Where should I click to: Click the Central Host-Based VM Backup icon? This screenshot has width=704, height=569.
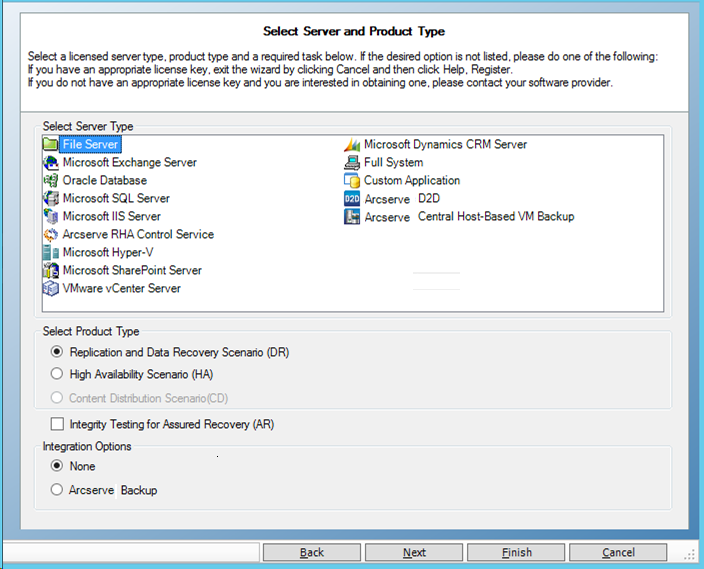[352, 216]
